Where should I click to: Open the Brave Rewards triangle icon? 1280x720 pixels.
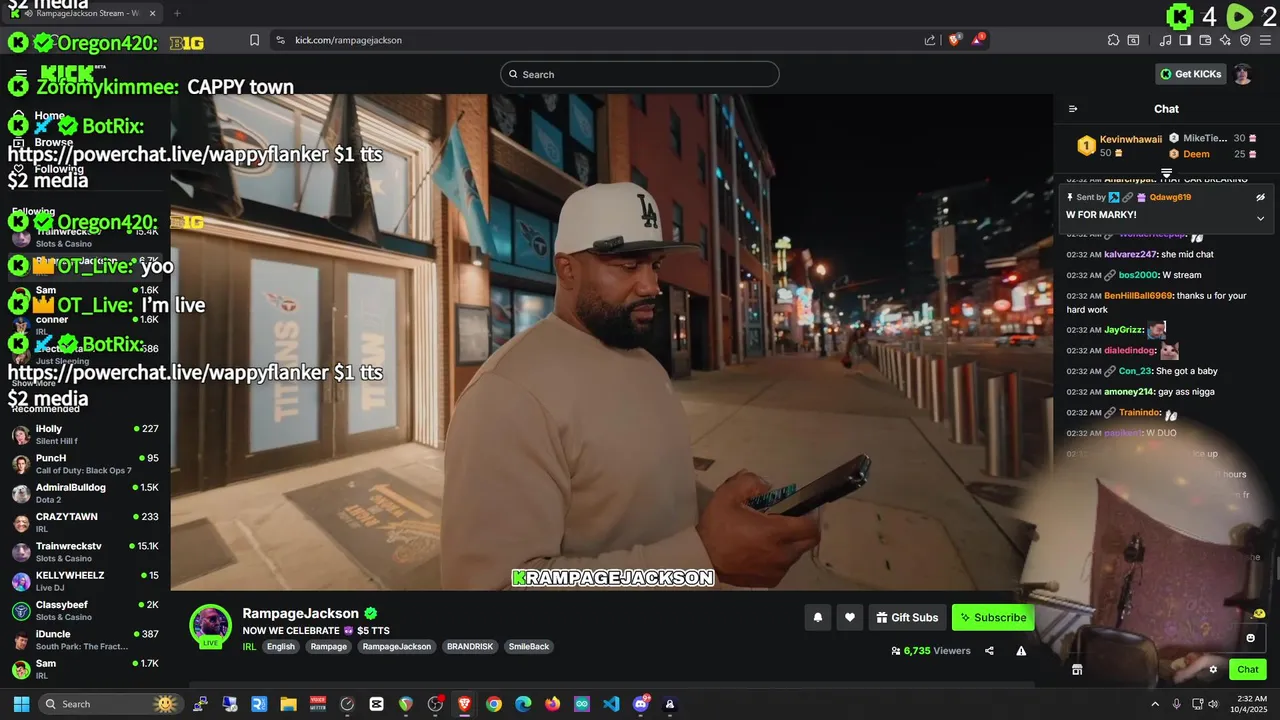(x=977, y=40)
